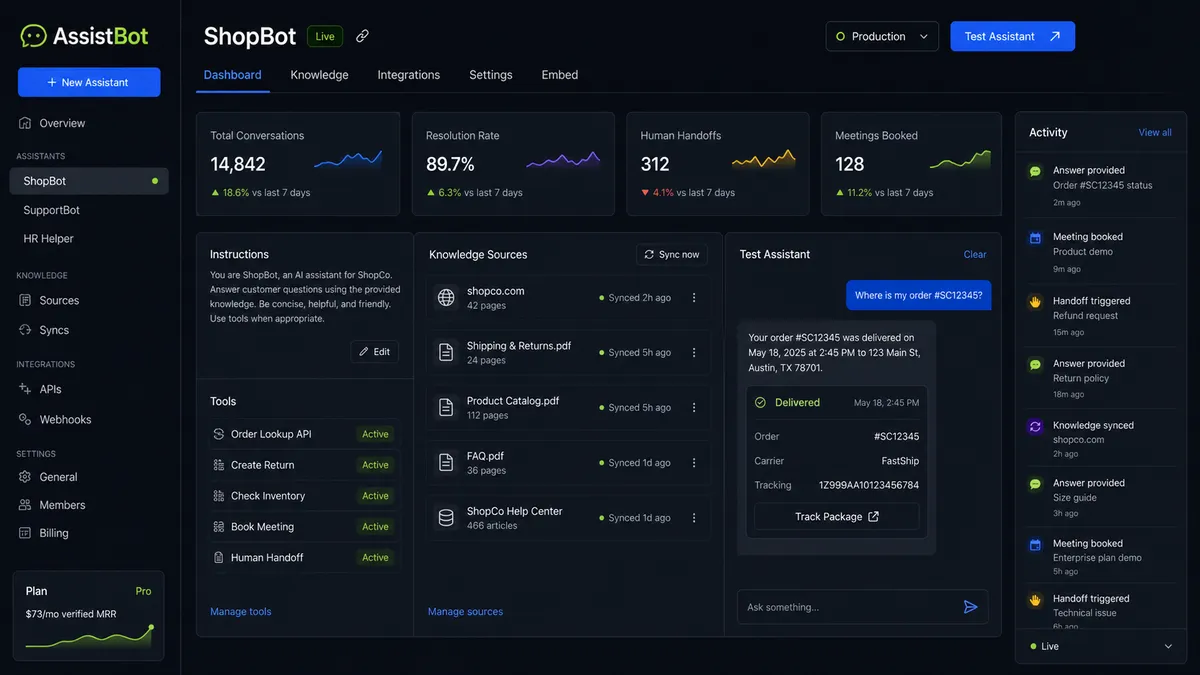Copy ShopBot link icon next to Live badge
This screenshot has width=1200, height=675.
tap(363, 36)
